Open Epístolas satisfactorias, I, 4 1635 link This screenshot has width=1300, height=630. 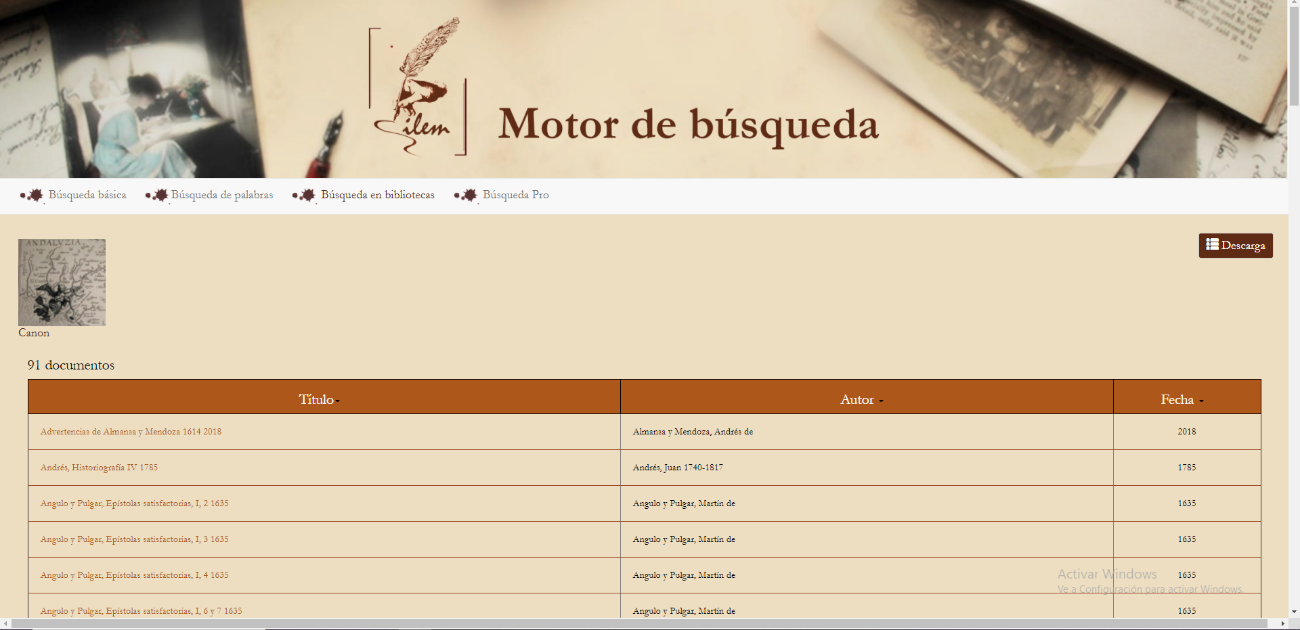(x=134, y=575)
